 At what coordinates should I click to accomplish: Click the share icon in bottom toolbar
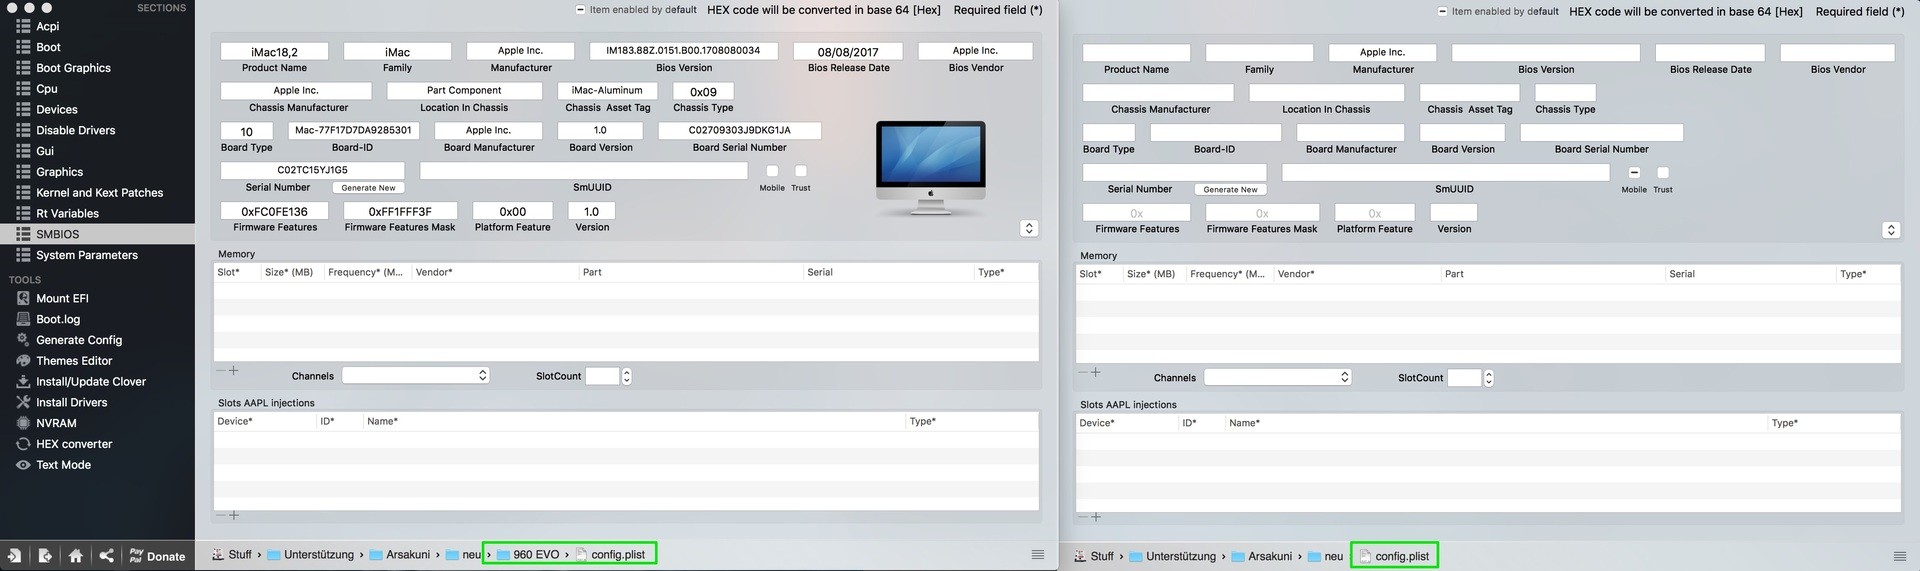click(x=106, y=556)
